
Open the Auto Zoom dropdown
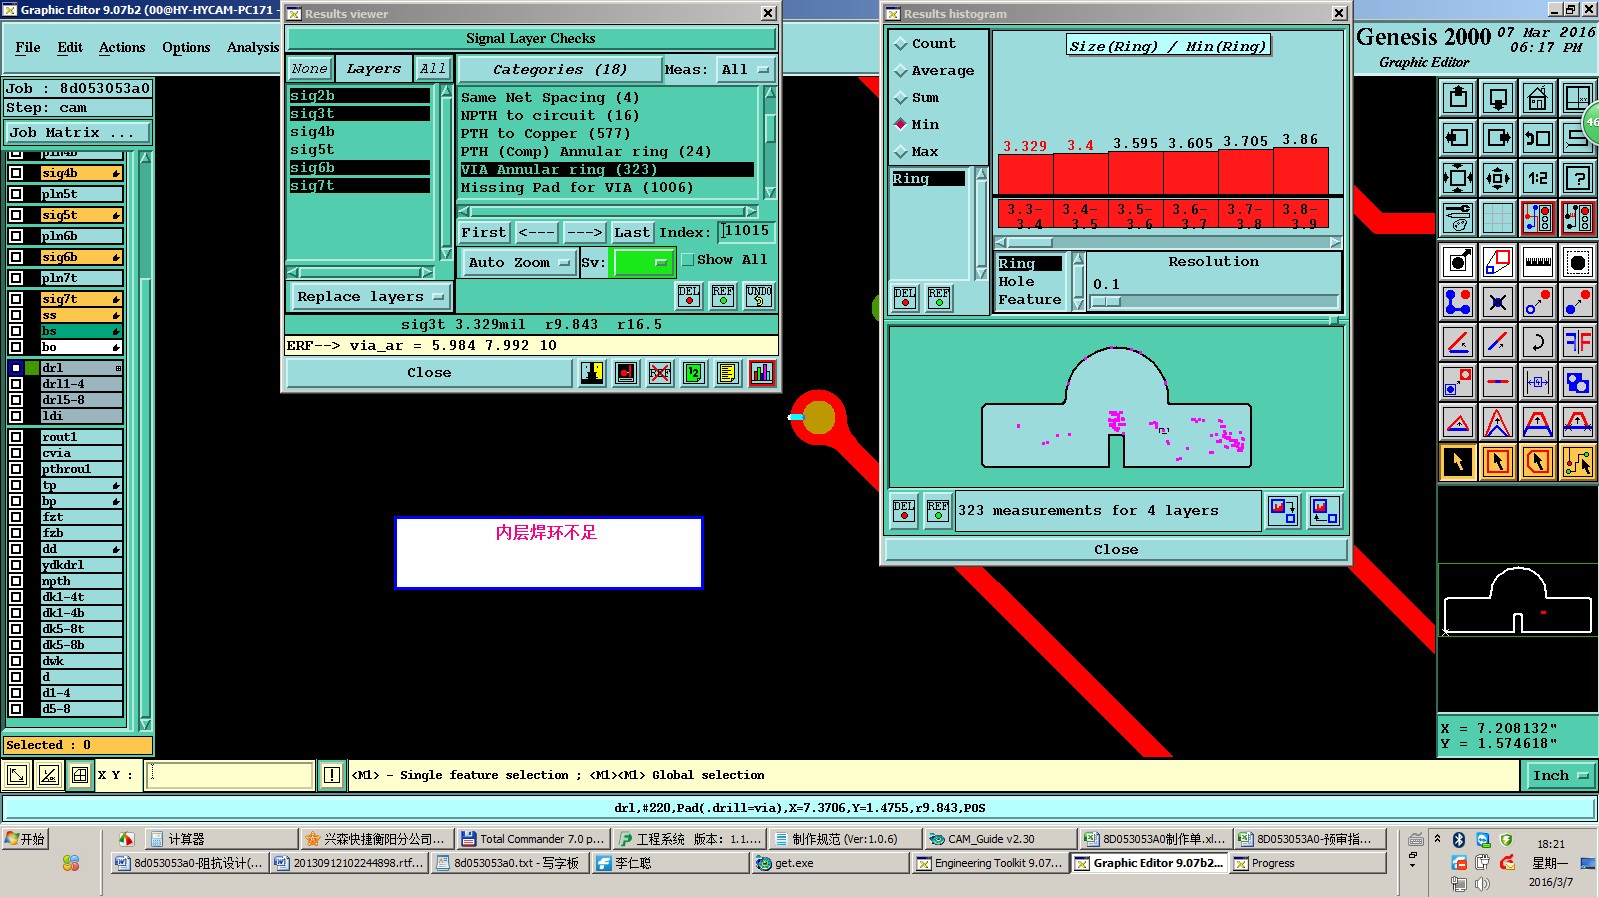pyautogui.click(x=518, y=263)
